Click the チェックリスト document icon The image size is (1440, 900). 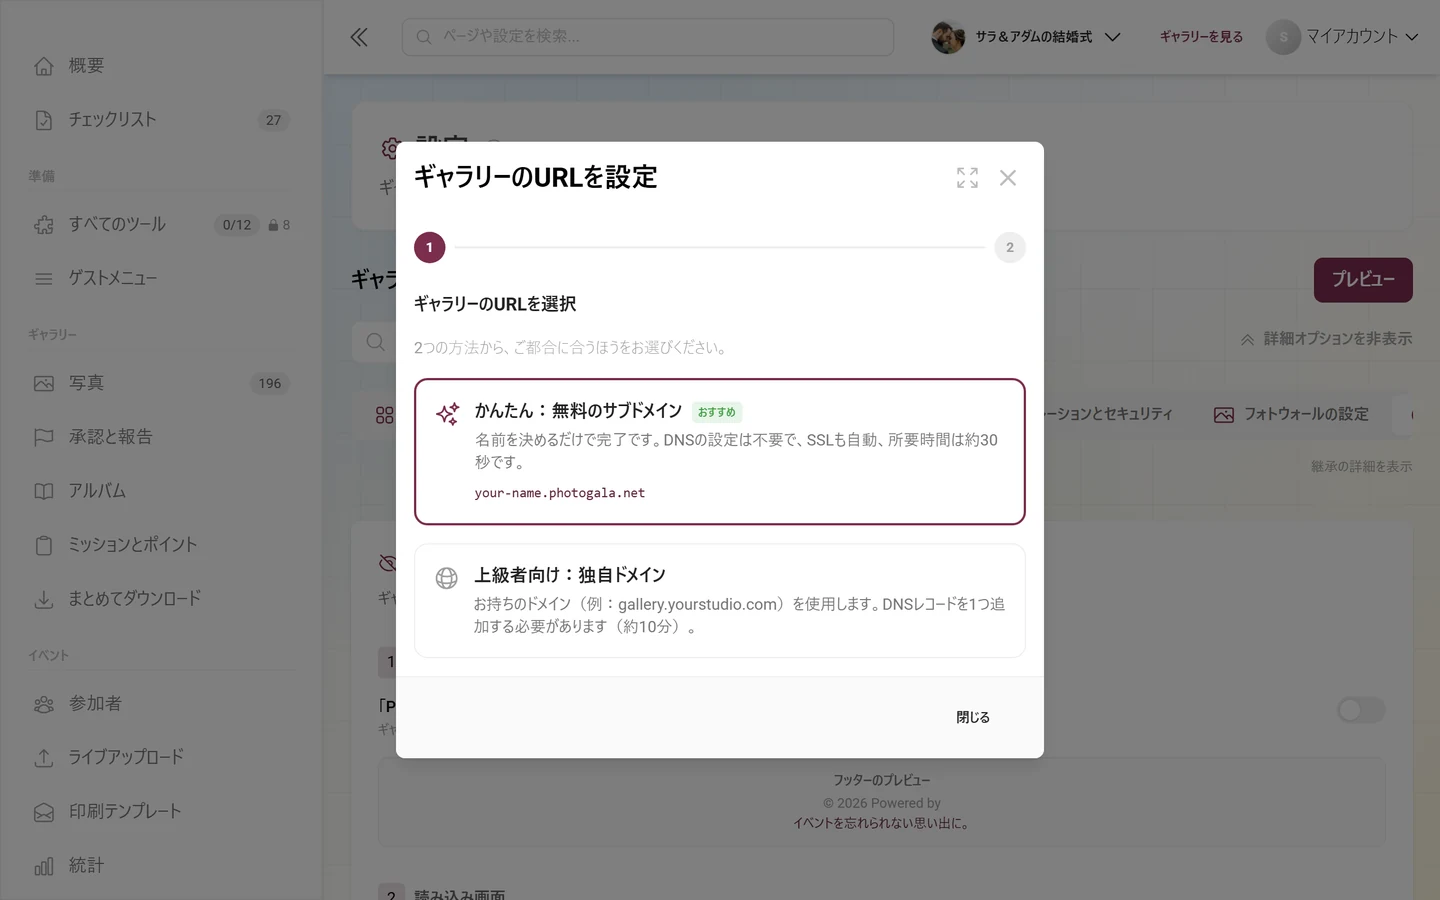[44, 120]
